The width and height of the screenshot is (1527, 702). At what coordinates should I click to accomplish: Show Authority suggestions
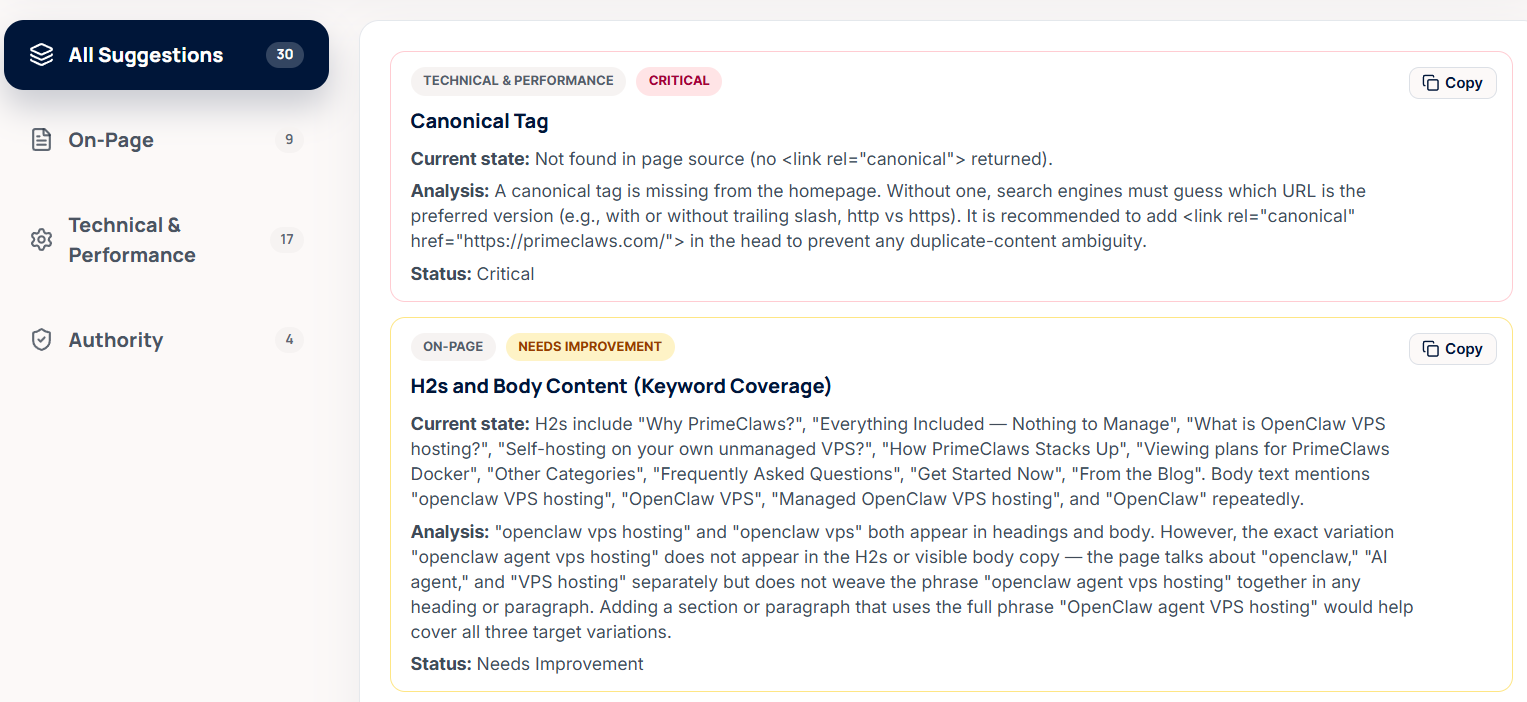pos(166,340)
